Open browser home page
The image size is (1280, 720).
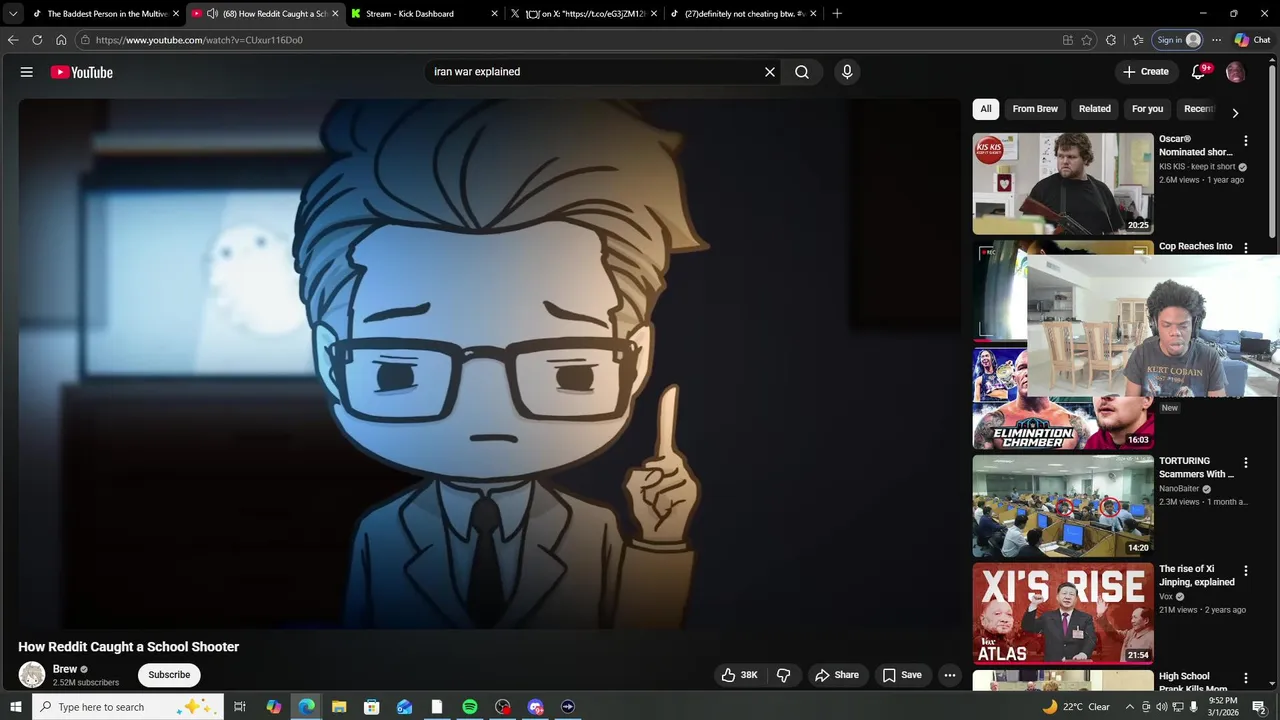(x=61, y=40)
